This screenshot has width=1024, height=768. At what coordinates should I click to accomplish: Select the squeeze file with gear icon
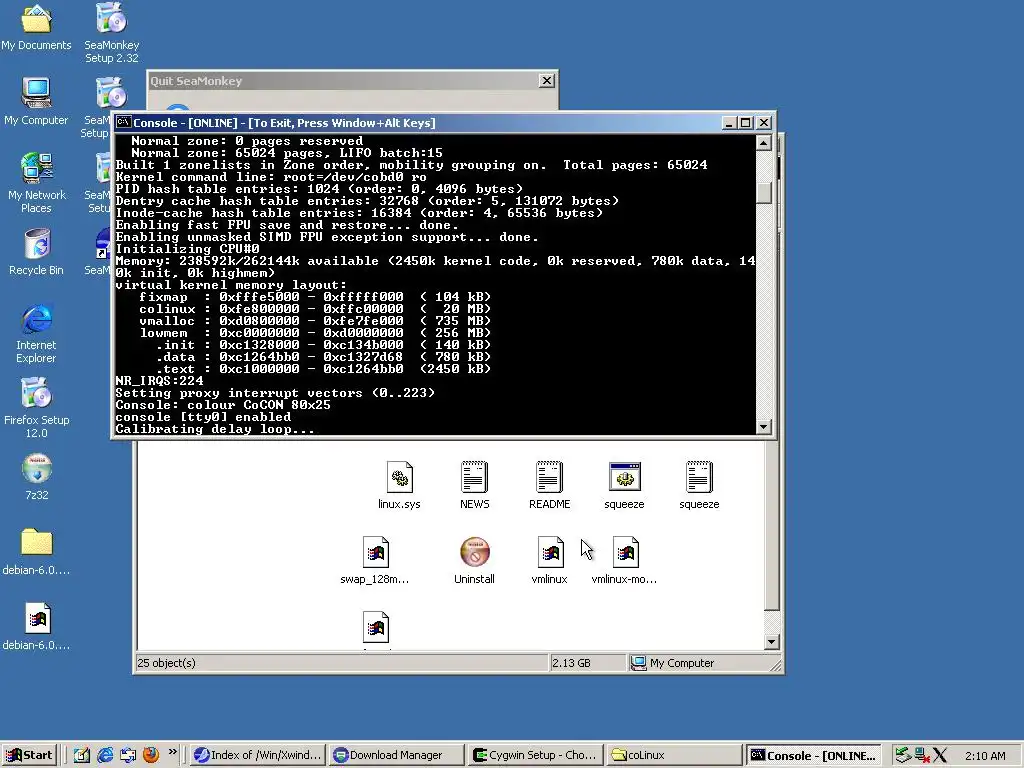click(624, 485)
